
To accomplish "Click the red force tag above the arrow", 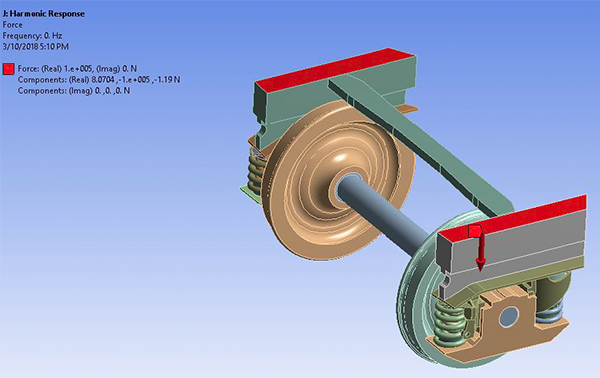I will [x=474, y=231].
